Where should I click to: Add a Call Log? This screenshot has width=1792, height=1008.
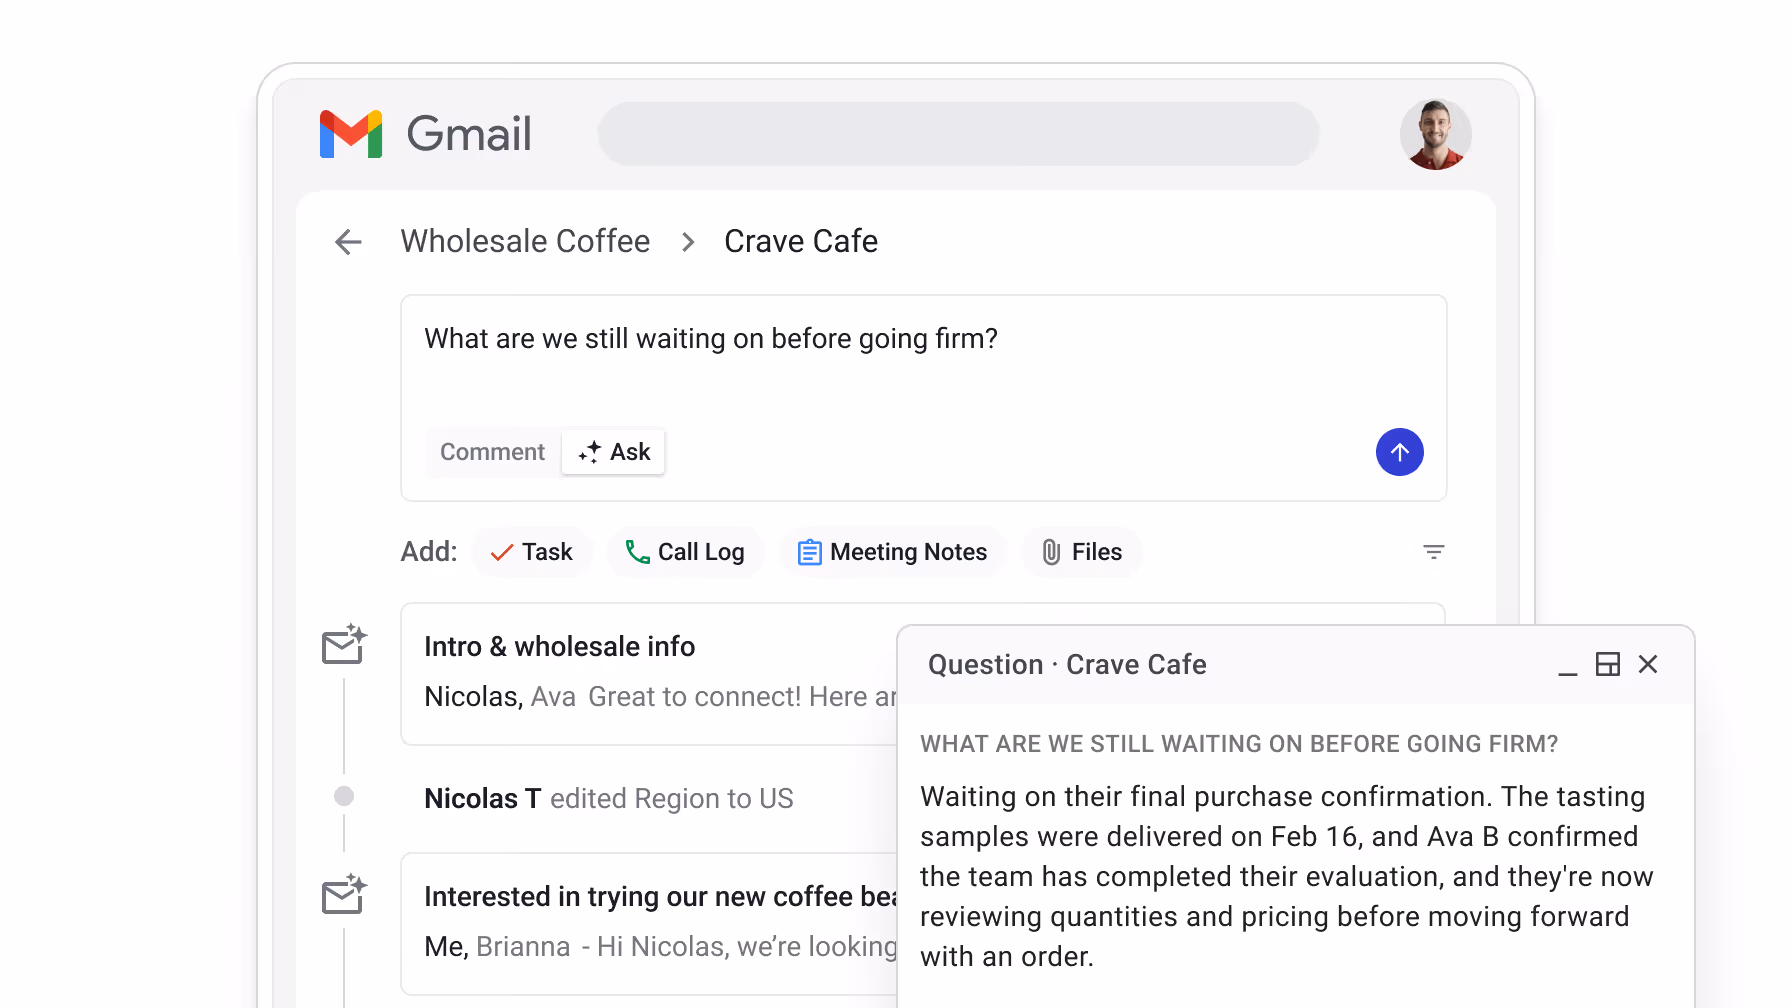[x=685, y=552]
